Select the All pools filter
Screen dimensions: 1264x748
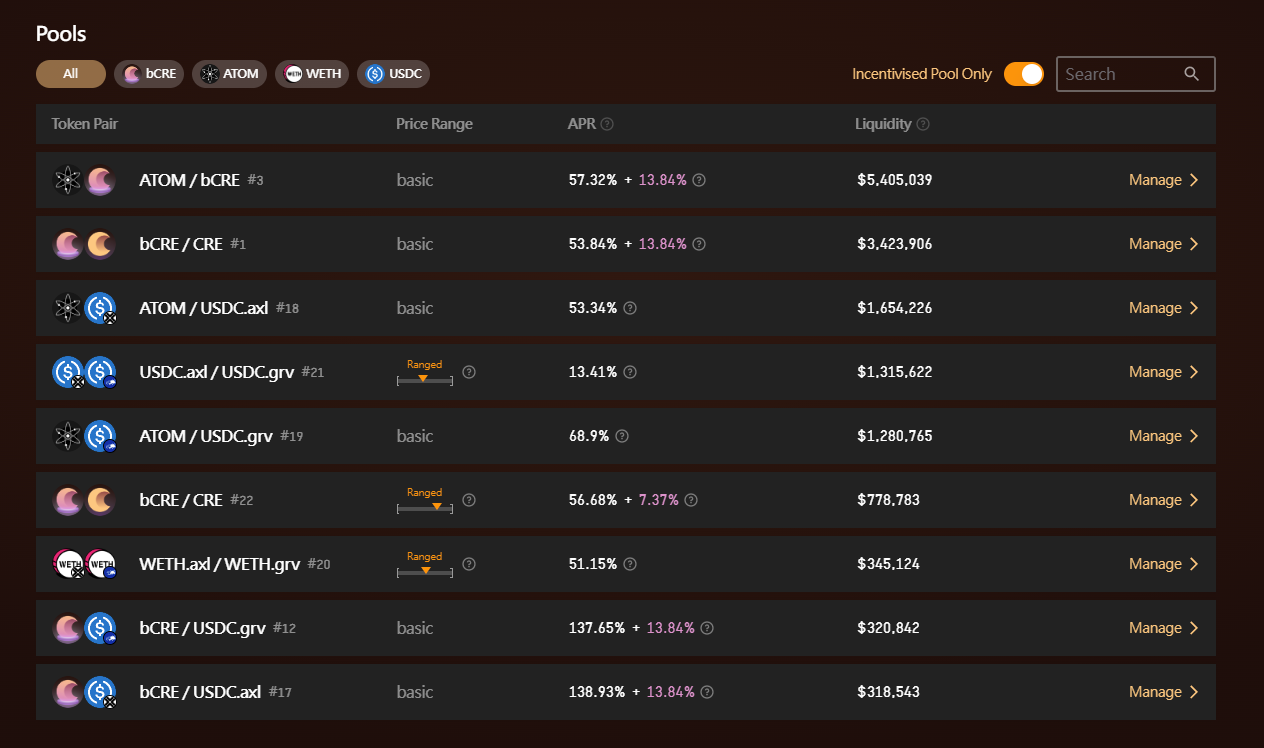click(71, 74)
